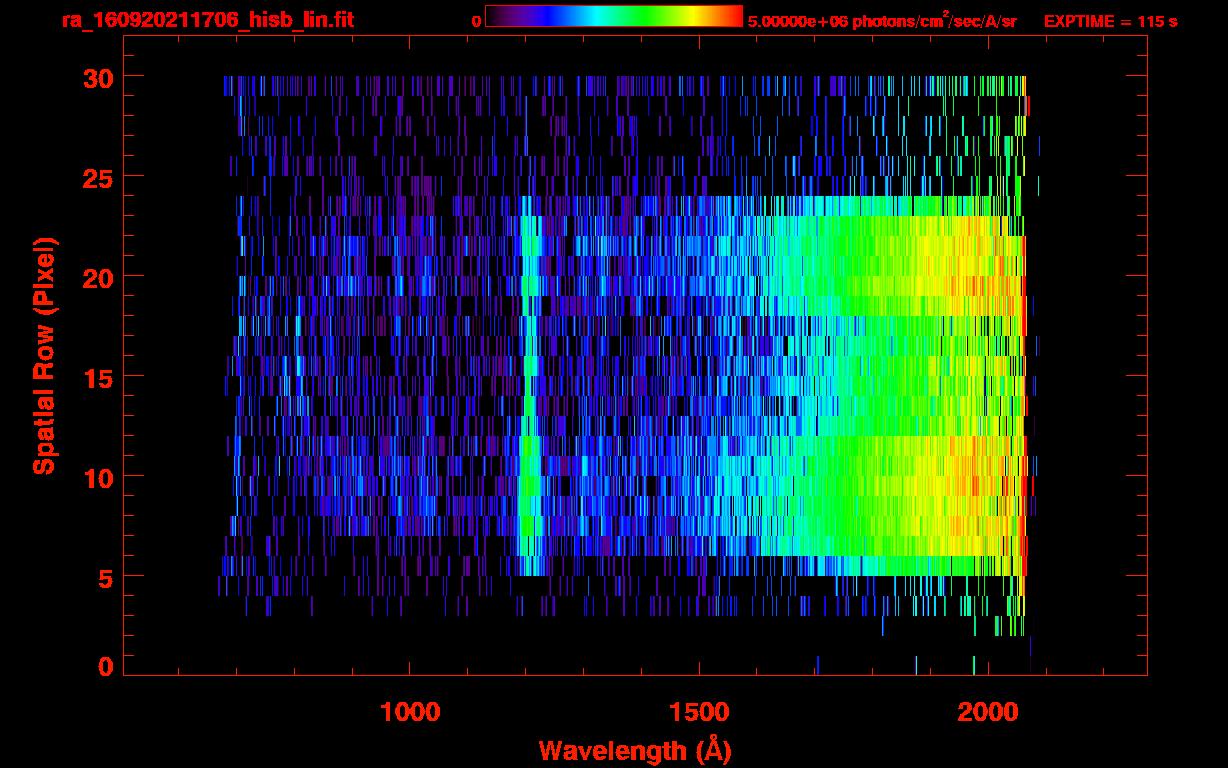
Task: Click the spatial row tick label 30
Action: 97,77
